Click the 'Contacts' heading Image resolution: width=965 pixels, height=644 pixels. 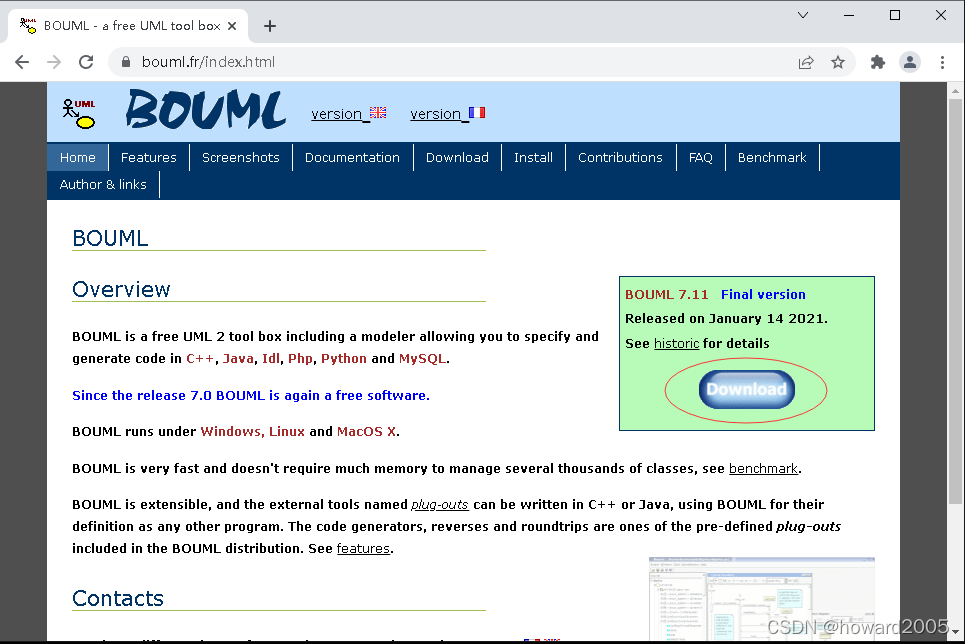[x=118, y=598]
